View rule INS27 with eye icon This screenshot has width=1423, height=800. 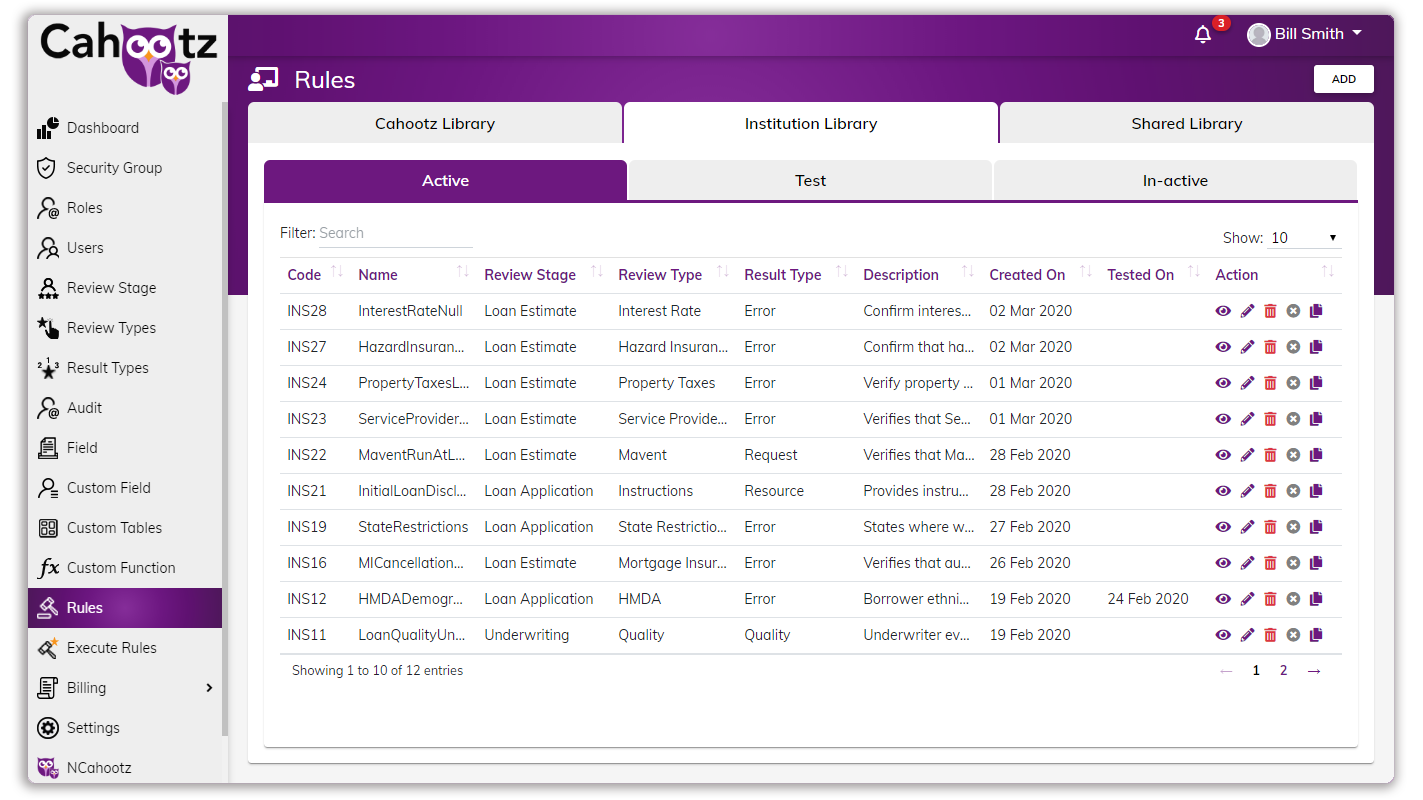pyautogui.click(x=1223, y=347)
